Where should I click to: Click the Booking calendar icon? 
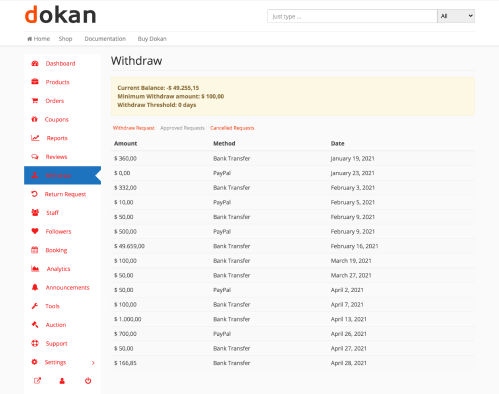point(35,250)
